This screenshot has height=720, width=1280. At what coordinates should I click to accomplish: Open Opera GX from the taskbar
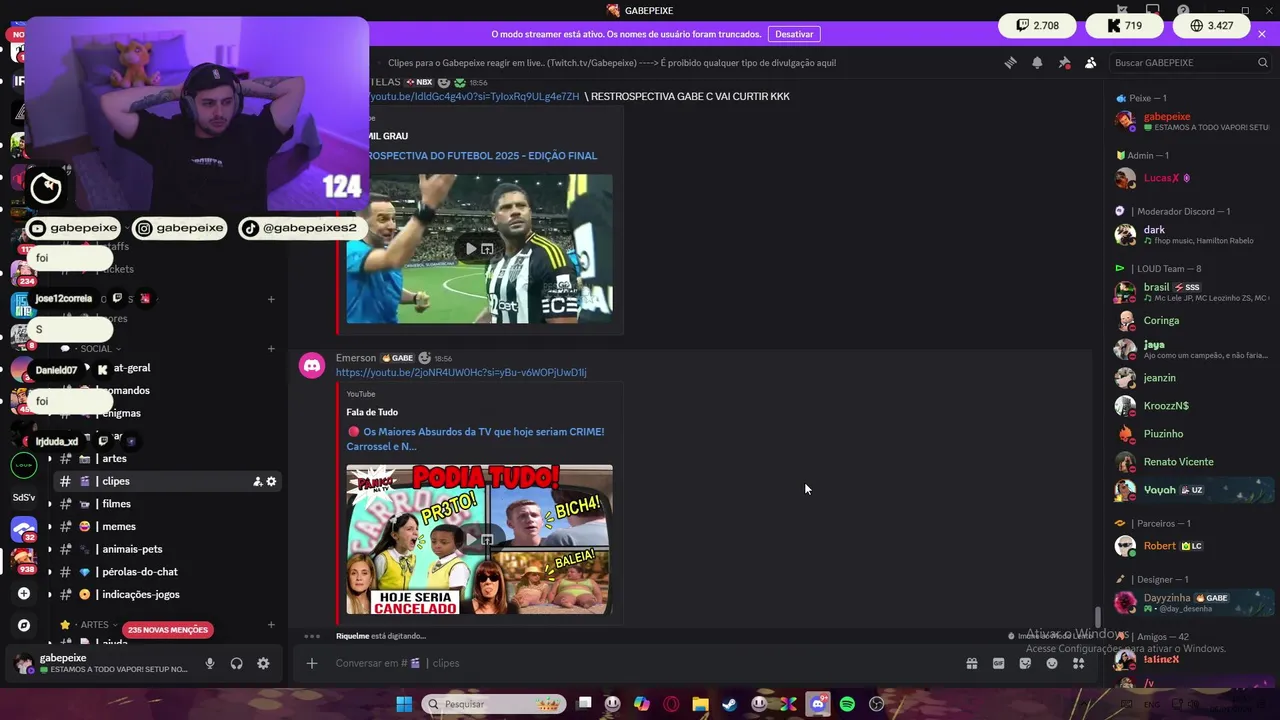point(671,704)
